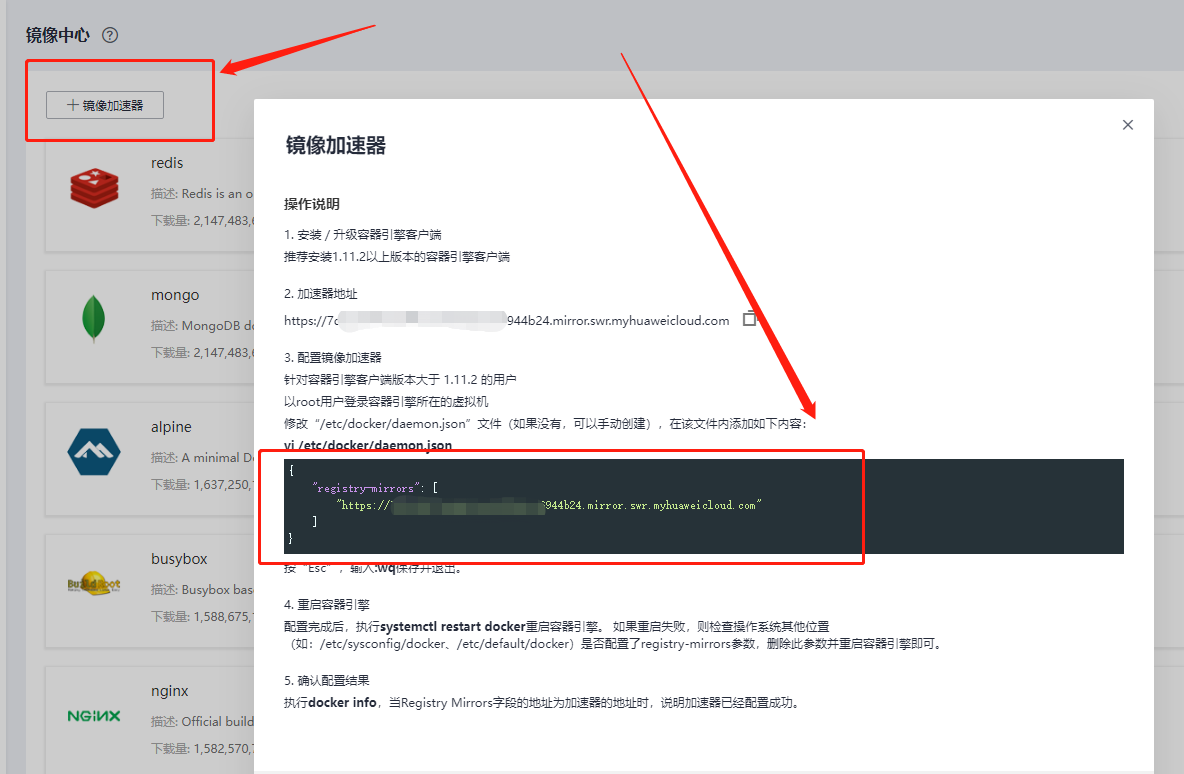Click the busybox logo
The image size is (1184, 774).
coord(94,584)
